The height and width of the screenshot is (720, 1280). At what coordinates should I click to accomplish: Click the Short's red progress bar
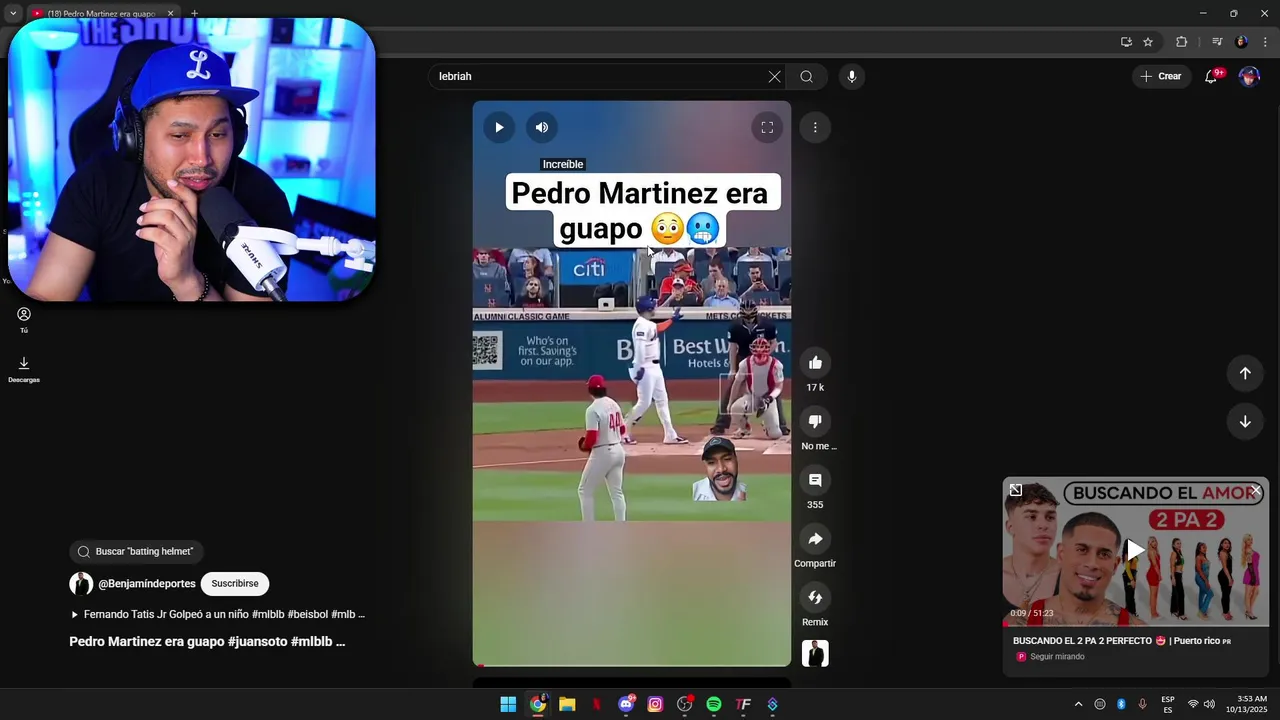click(x=632, y=665)
